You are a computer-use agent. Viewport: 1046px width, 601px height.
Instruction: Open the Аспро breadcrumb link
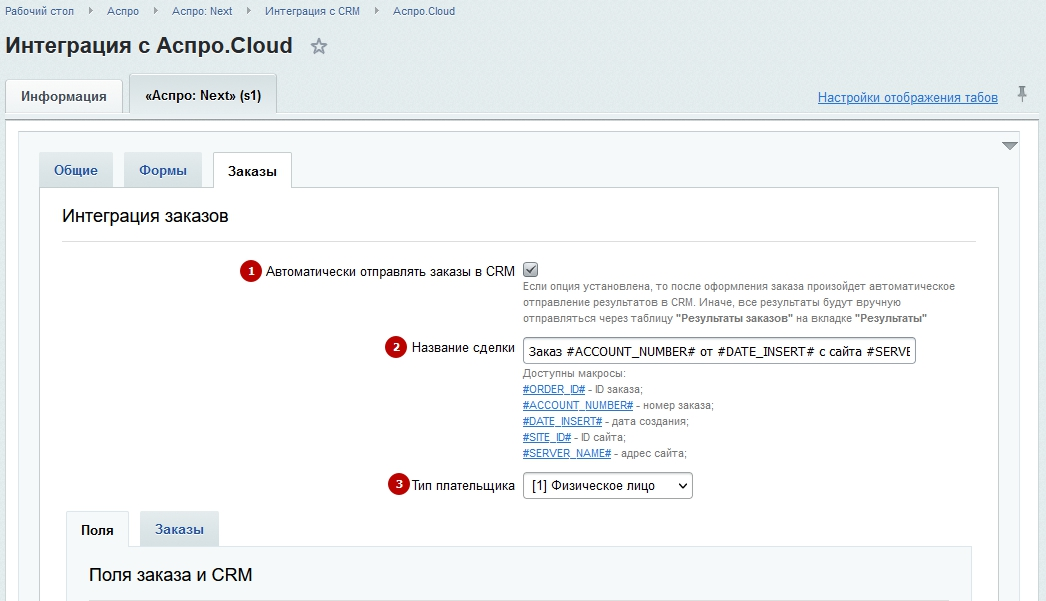pyautogui.click(x=123, y=11)
